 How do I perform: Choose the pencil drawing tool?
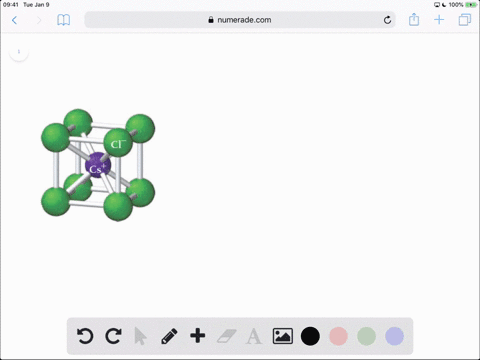click(x=169, y=336)
